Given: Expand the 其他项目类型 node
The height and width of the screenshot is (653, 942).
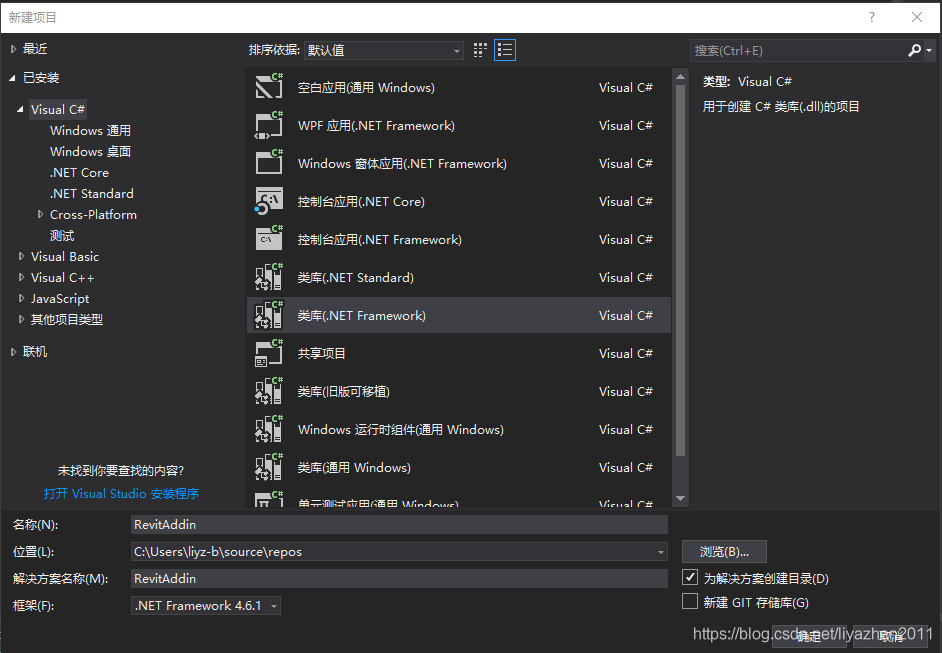Looking at the screenshot, I should click(x=22, y=320).
